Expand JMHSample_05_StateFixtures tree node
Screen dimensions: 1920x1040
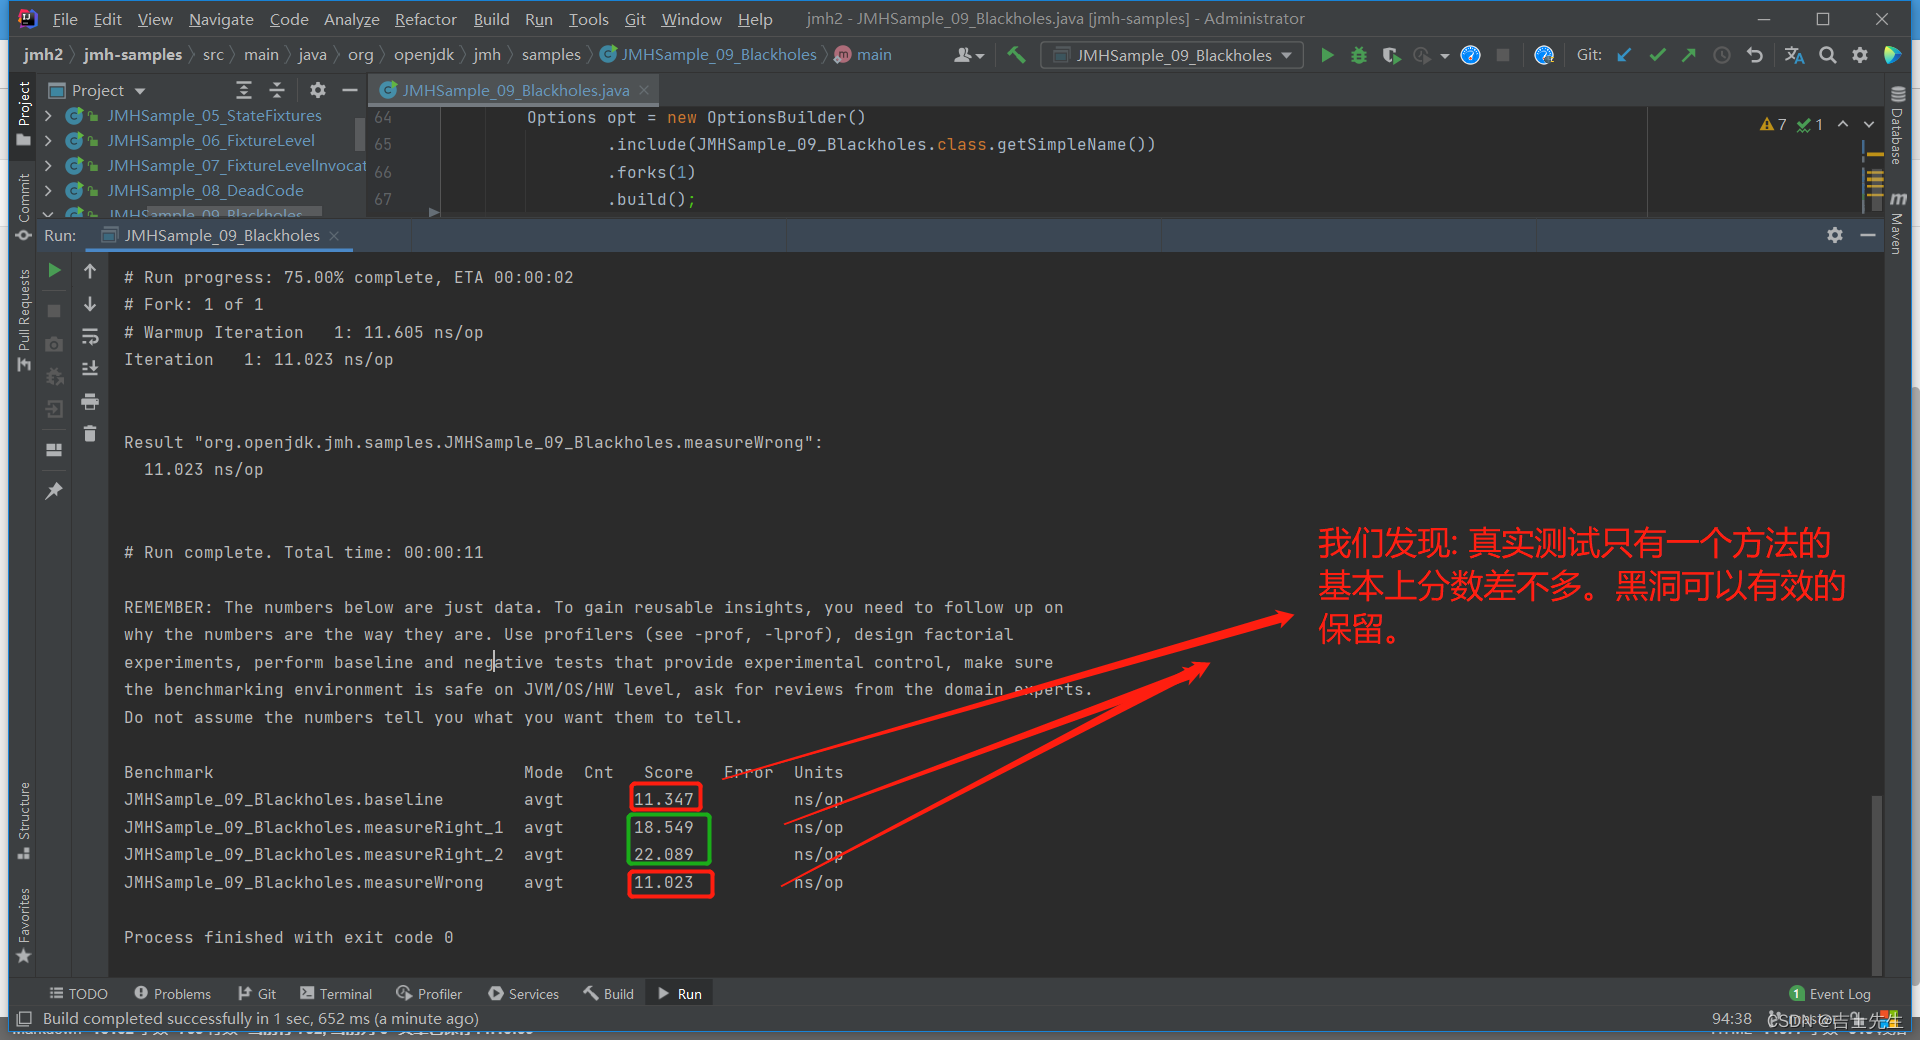(47, 116)
